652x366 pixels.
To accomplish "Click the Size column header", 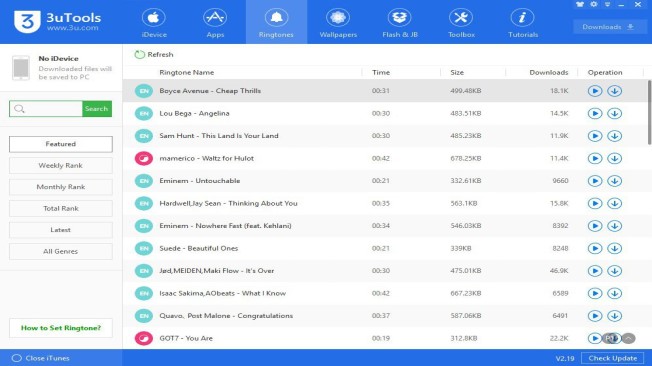I will 457,72.
